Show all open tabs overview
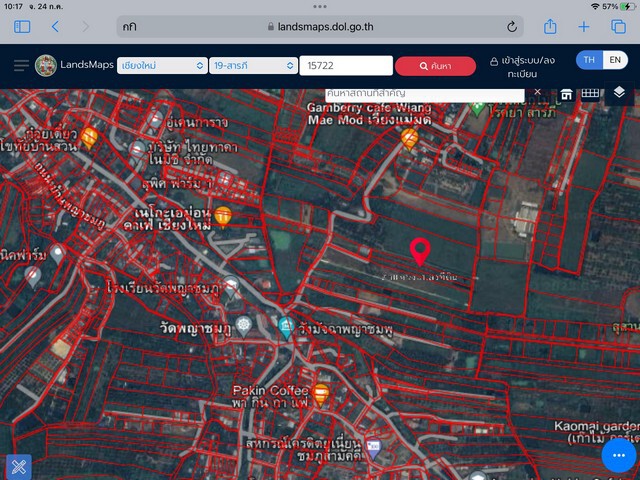The height and width of the screenshot is (480, 640). point(618,27)
